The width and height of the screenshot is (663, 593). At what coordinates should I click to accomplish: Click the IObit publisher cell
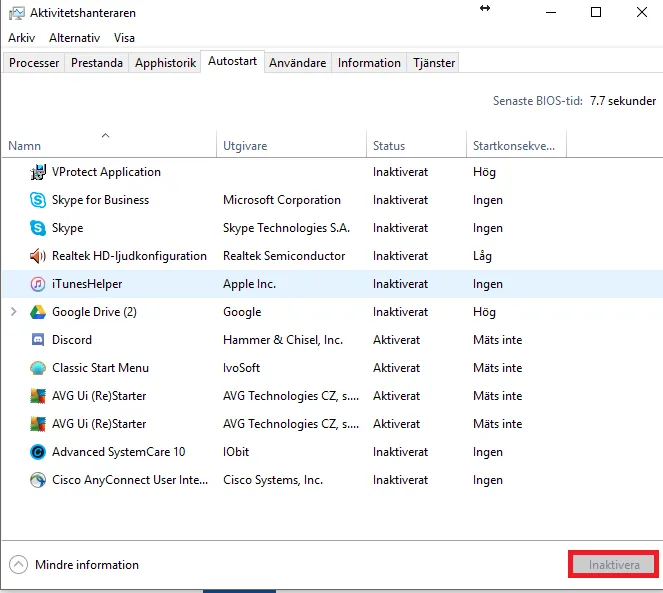point(236,452)
